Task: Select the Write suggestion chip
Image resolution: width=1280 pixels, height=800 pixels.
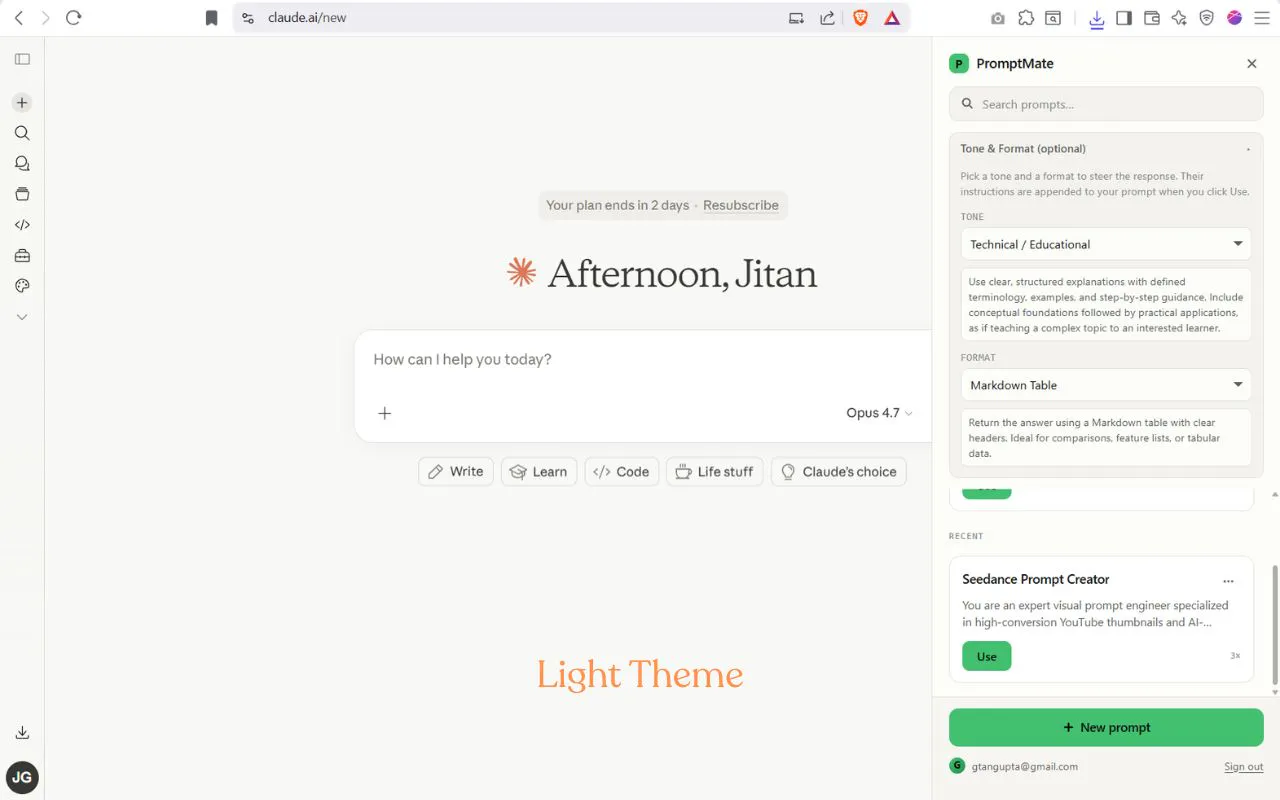Action: (456, 472)
